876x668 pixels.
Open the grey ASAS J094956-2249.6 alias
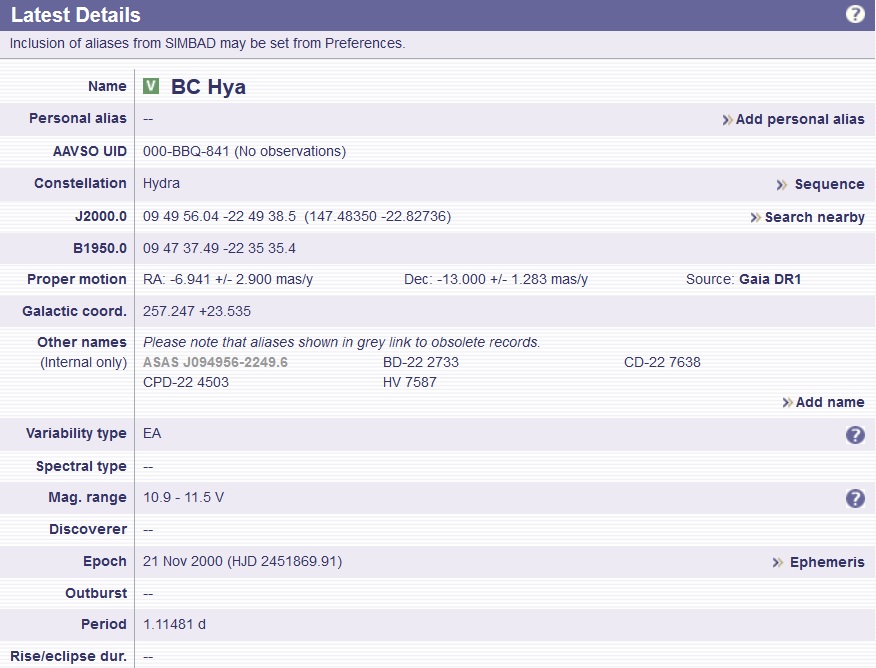point(215,362)
